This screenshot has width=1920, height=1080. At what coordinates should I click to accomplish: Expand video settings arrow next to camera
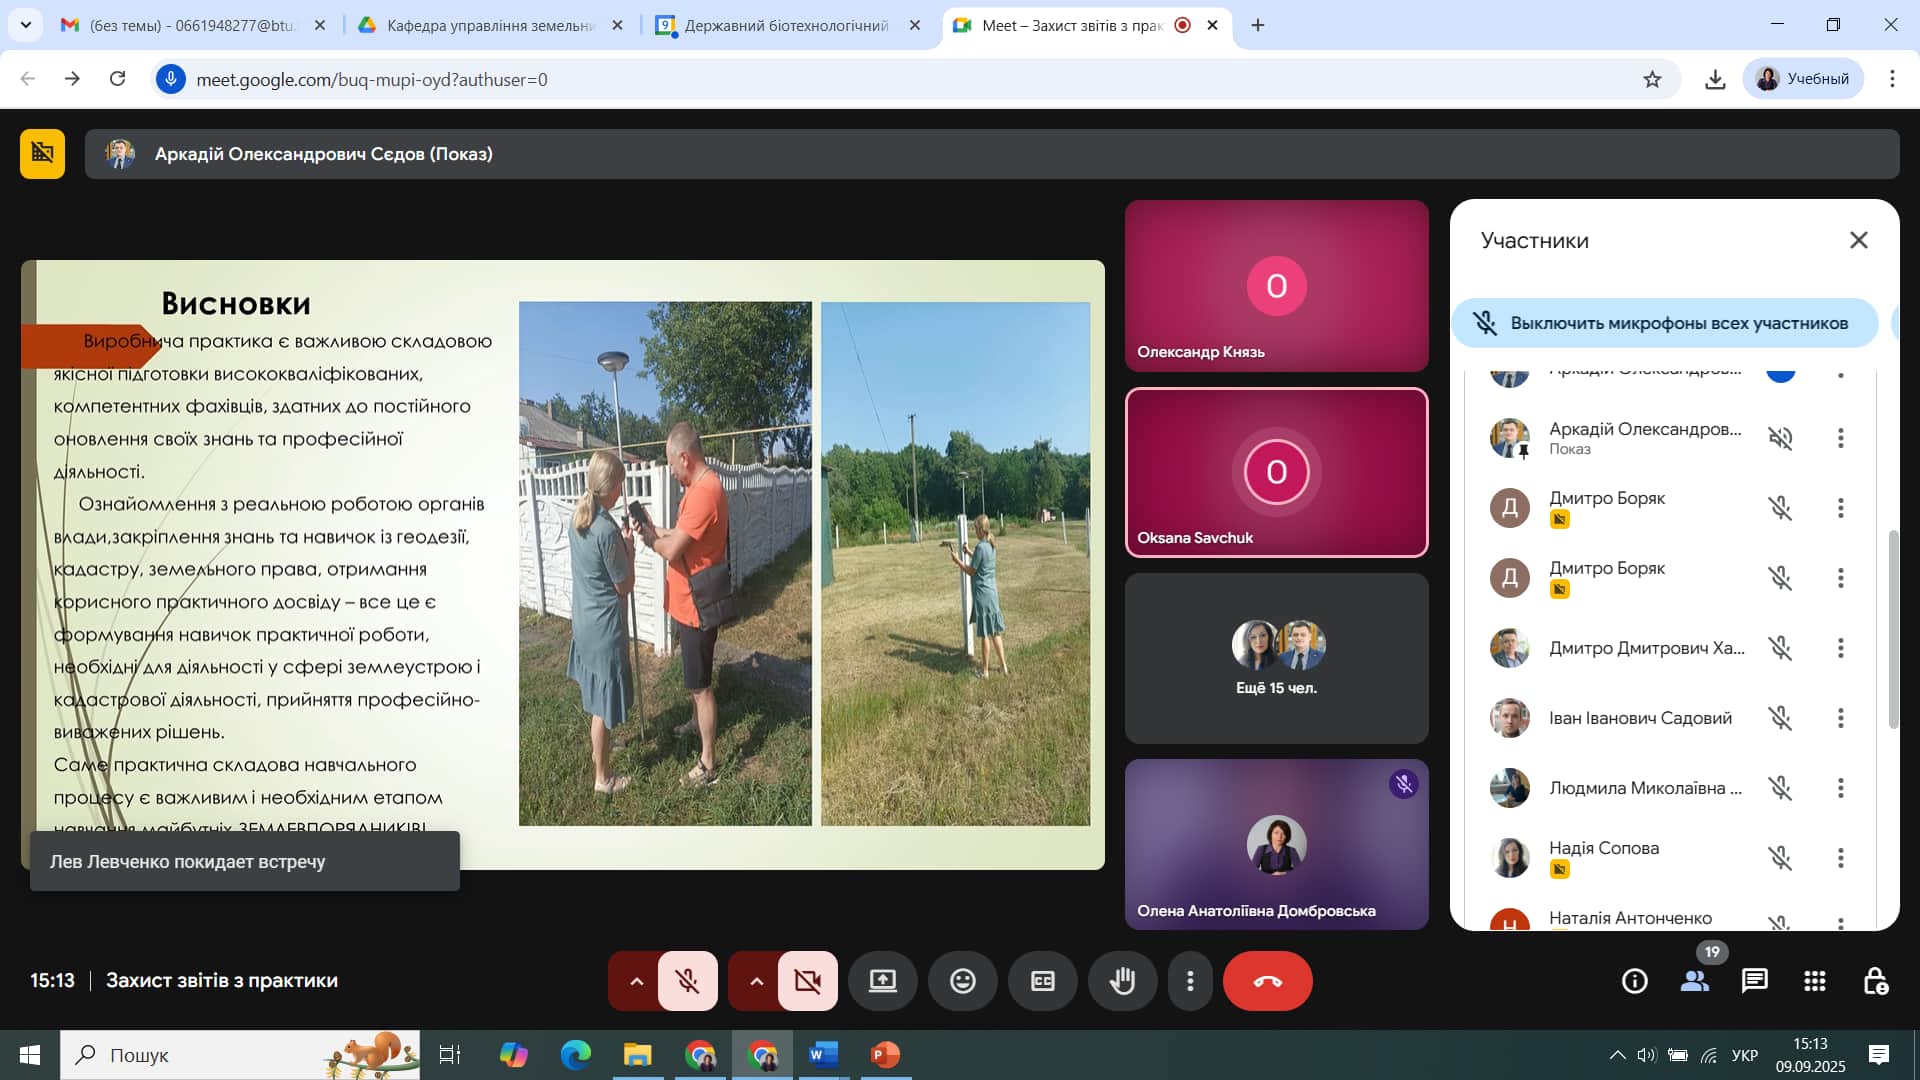756,981
